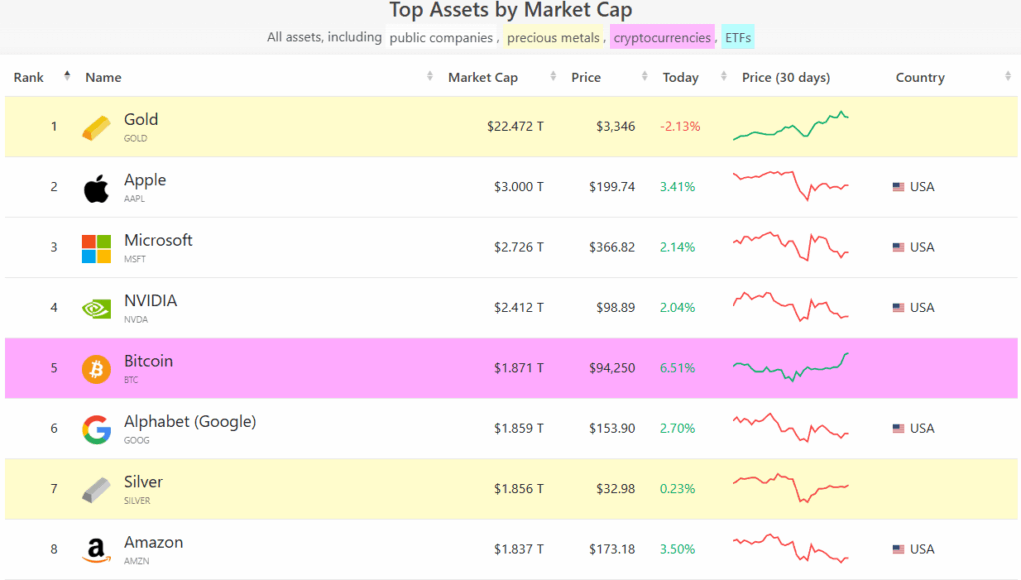Viewport: 1021px width, 580px height.
Task: Sort by Today column arrows
Action: [723, 76]
